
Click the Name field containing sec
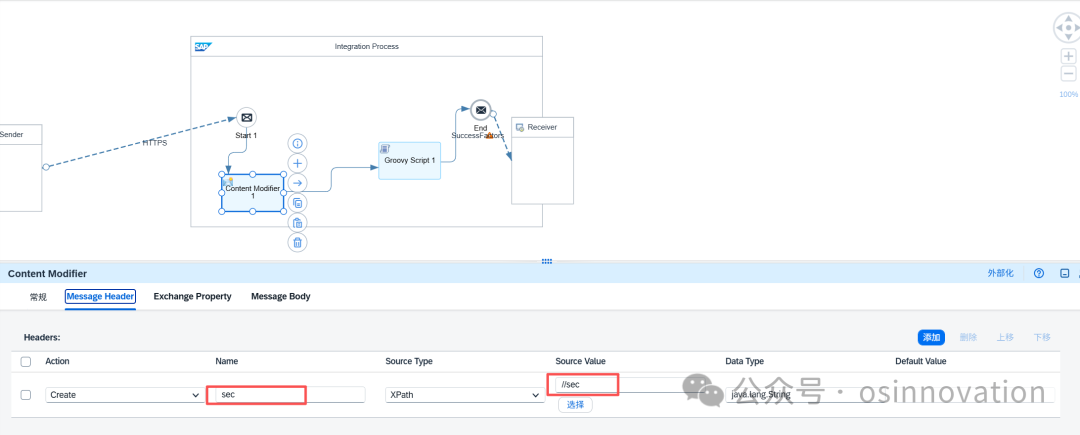tap(290, 395)
